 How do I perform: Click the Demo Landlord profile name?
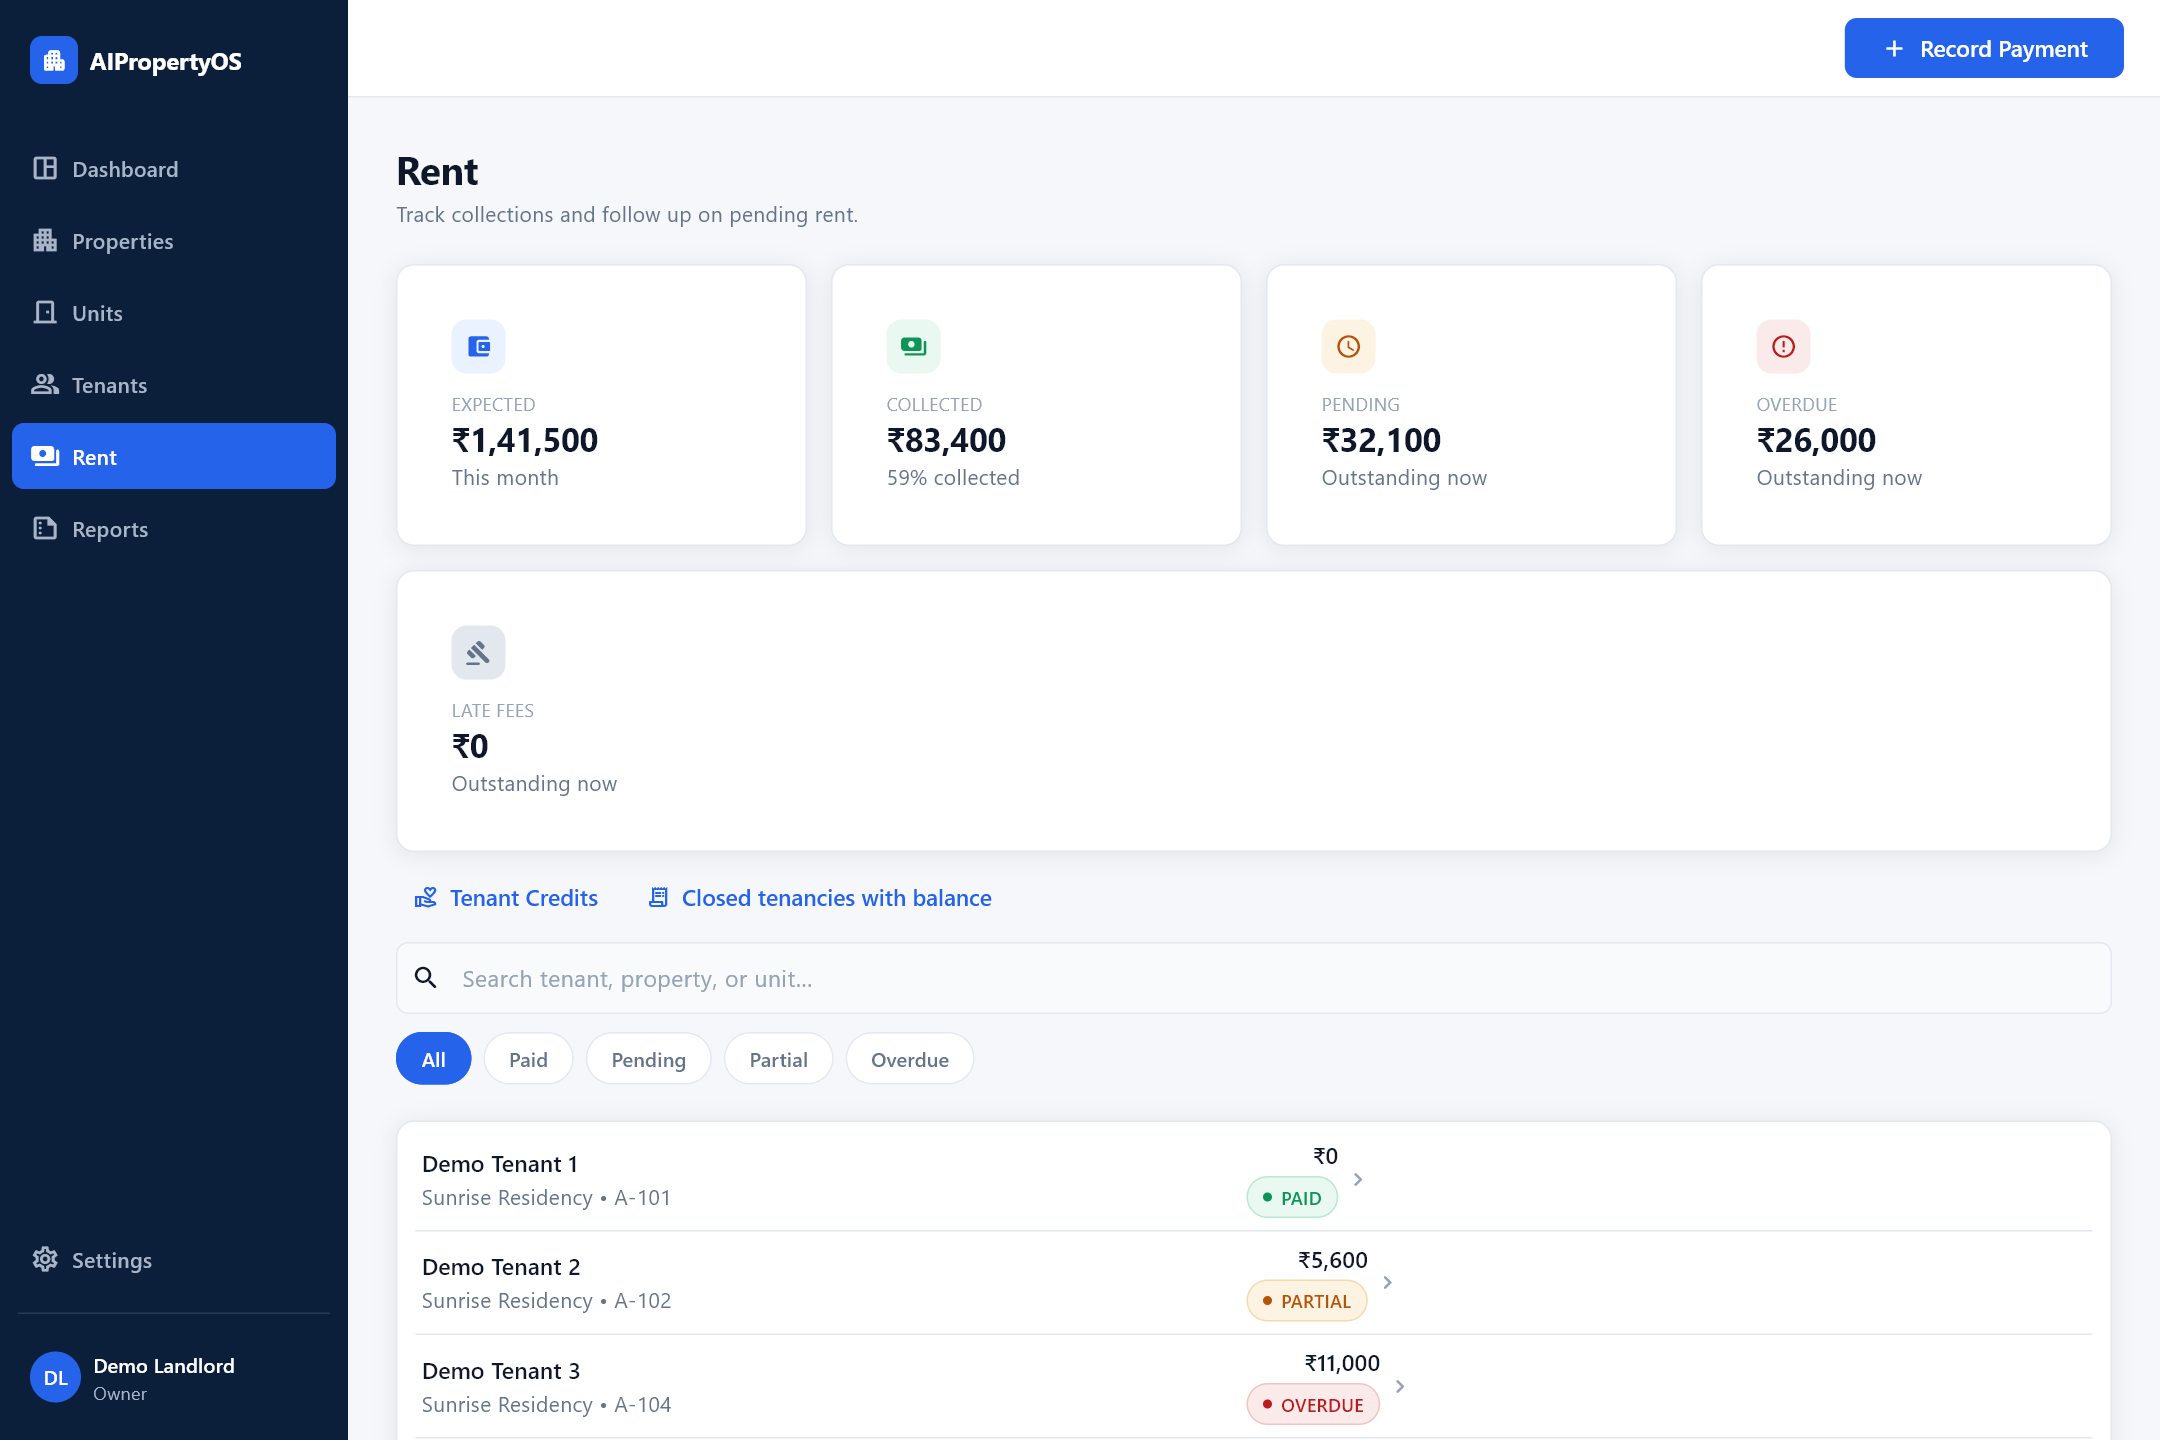coord(164,1366)
